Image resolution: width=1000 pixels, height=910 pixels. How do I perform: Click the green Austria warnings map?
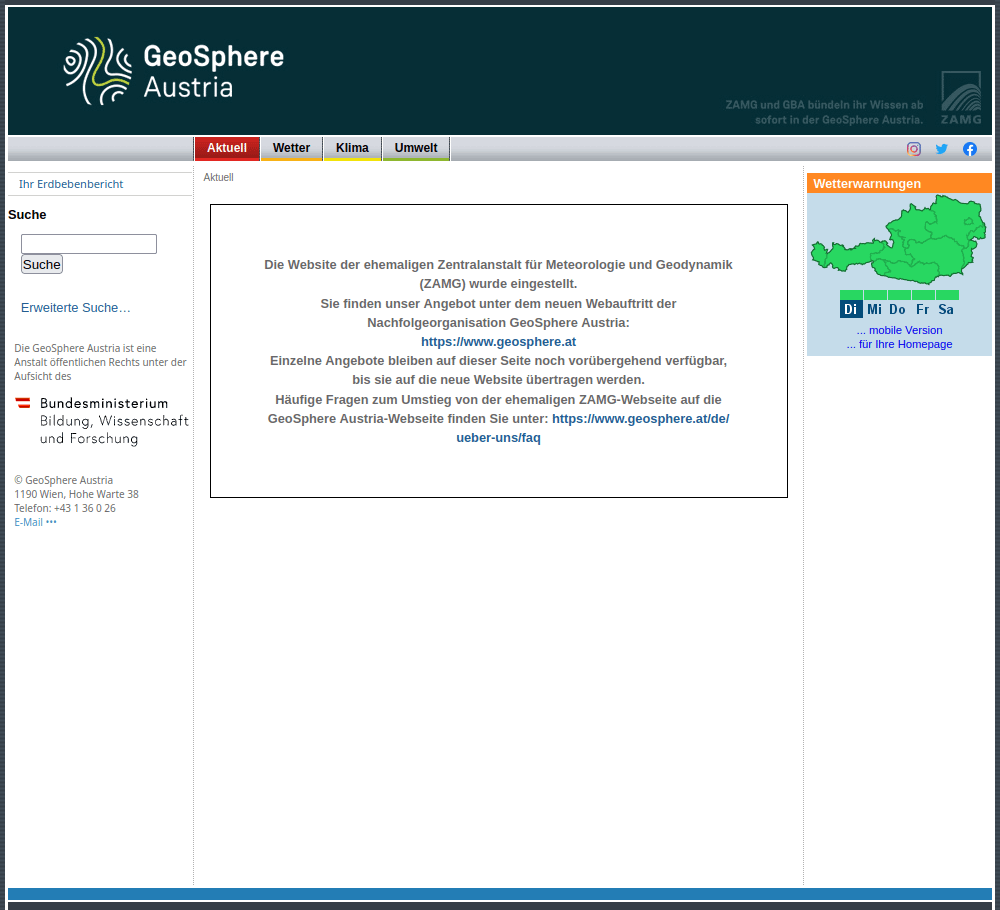coord(899,240)
